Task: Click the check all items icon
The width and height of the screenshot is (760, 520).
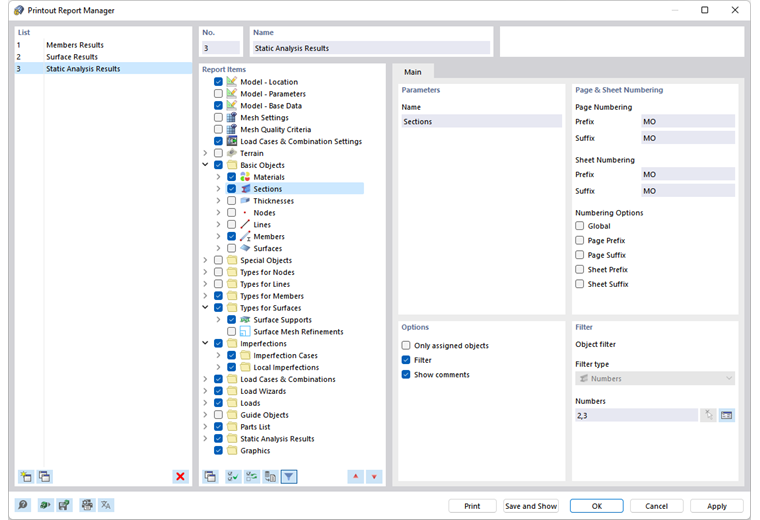Action: pyautogui.click(x=233, y=477)
